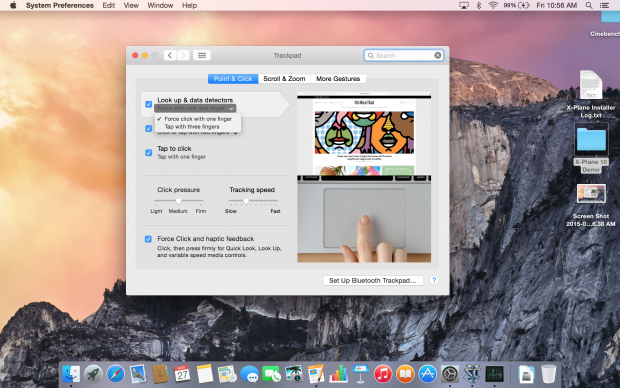
Task: Toggle Look up & data detectors checkbox
Action: (149, 104)
